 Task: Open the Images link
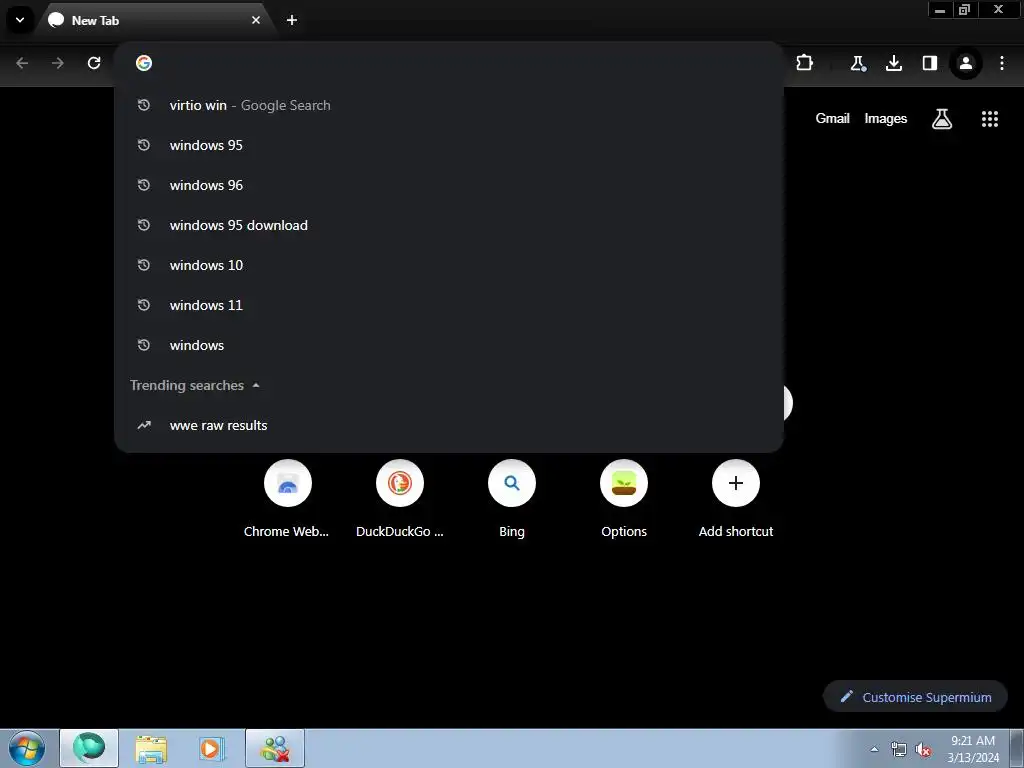pyautogui.click(x=886, y=118)
